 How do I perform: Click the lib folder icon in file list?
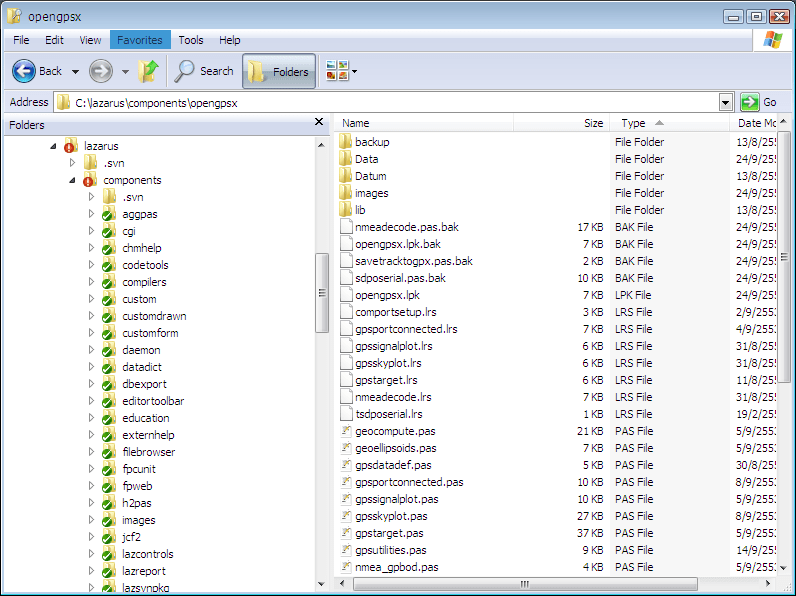(x=345, y=210)
